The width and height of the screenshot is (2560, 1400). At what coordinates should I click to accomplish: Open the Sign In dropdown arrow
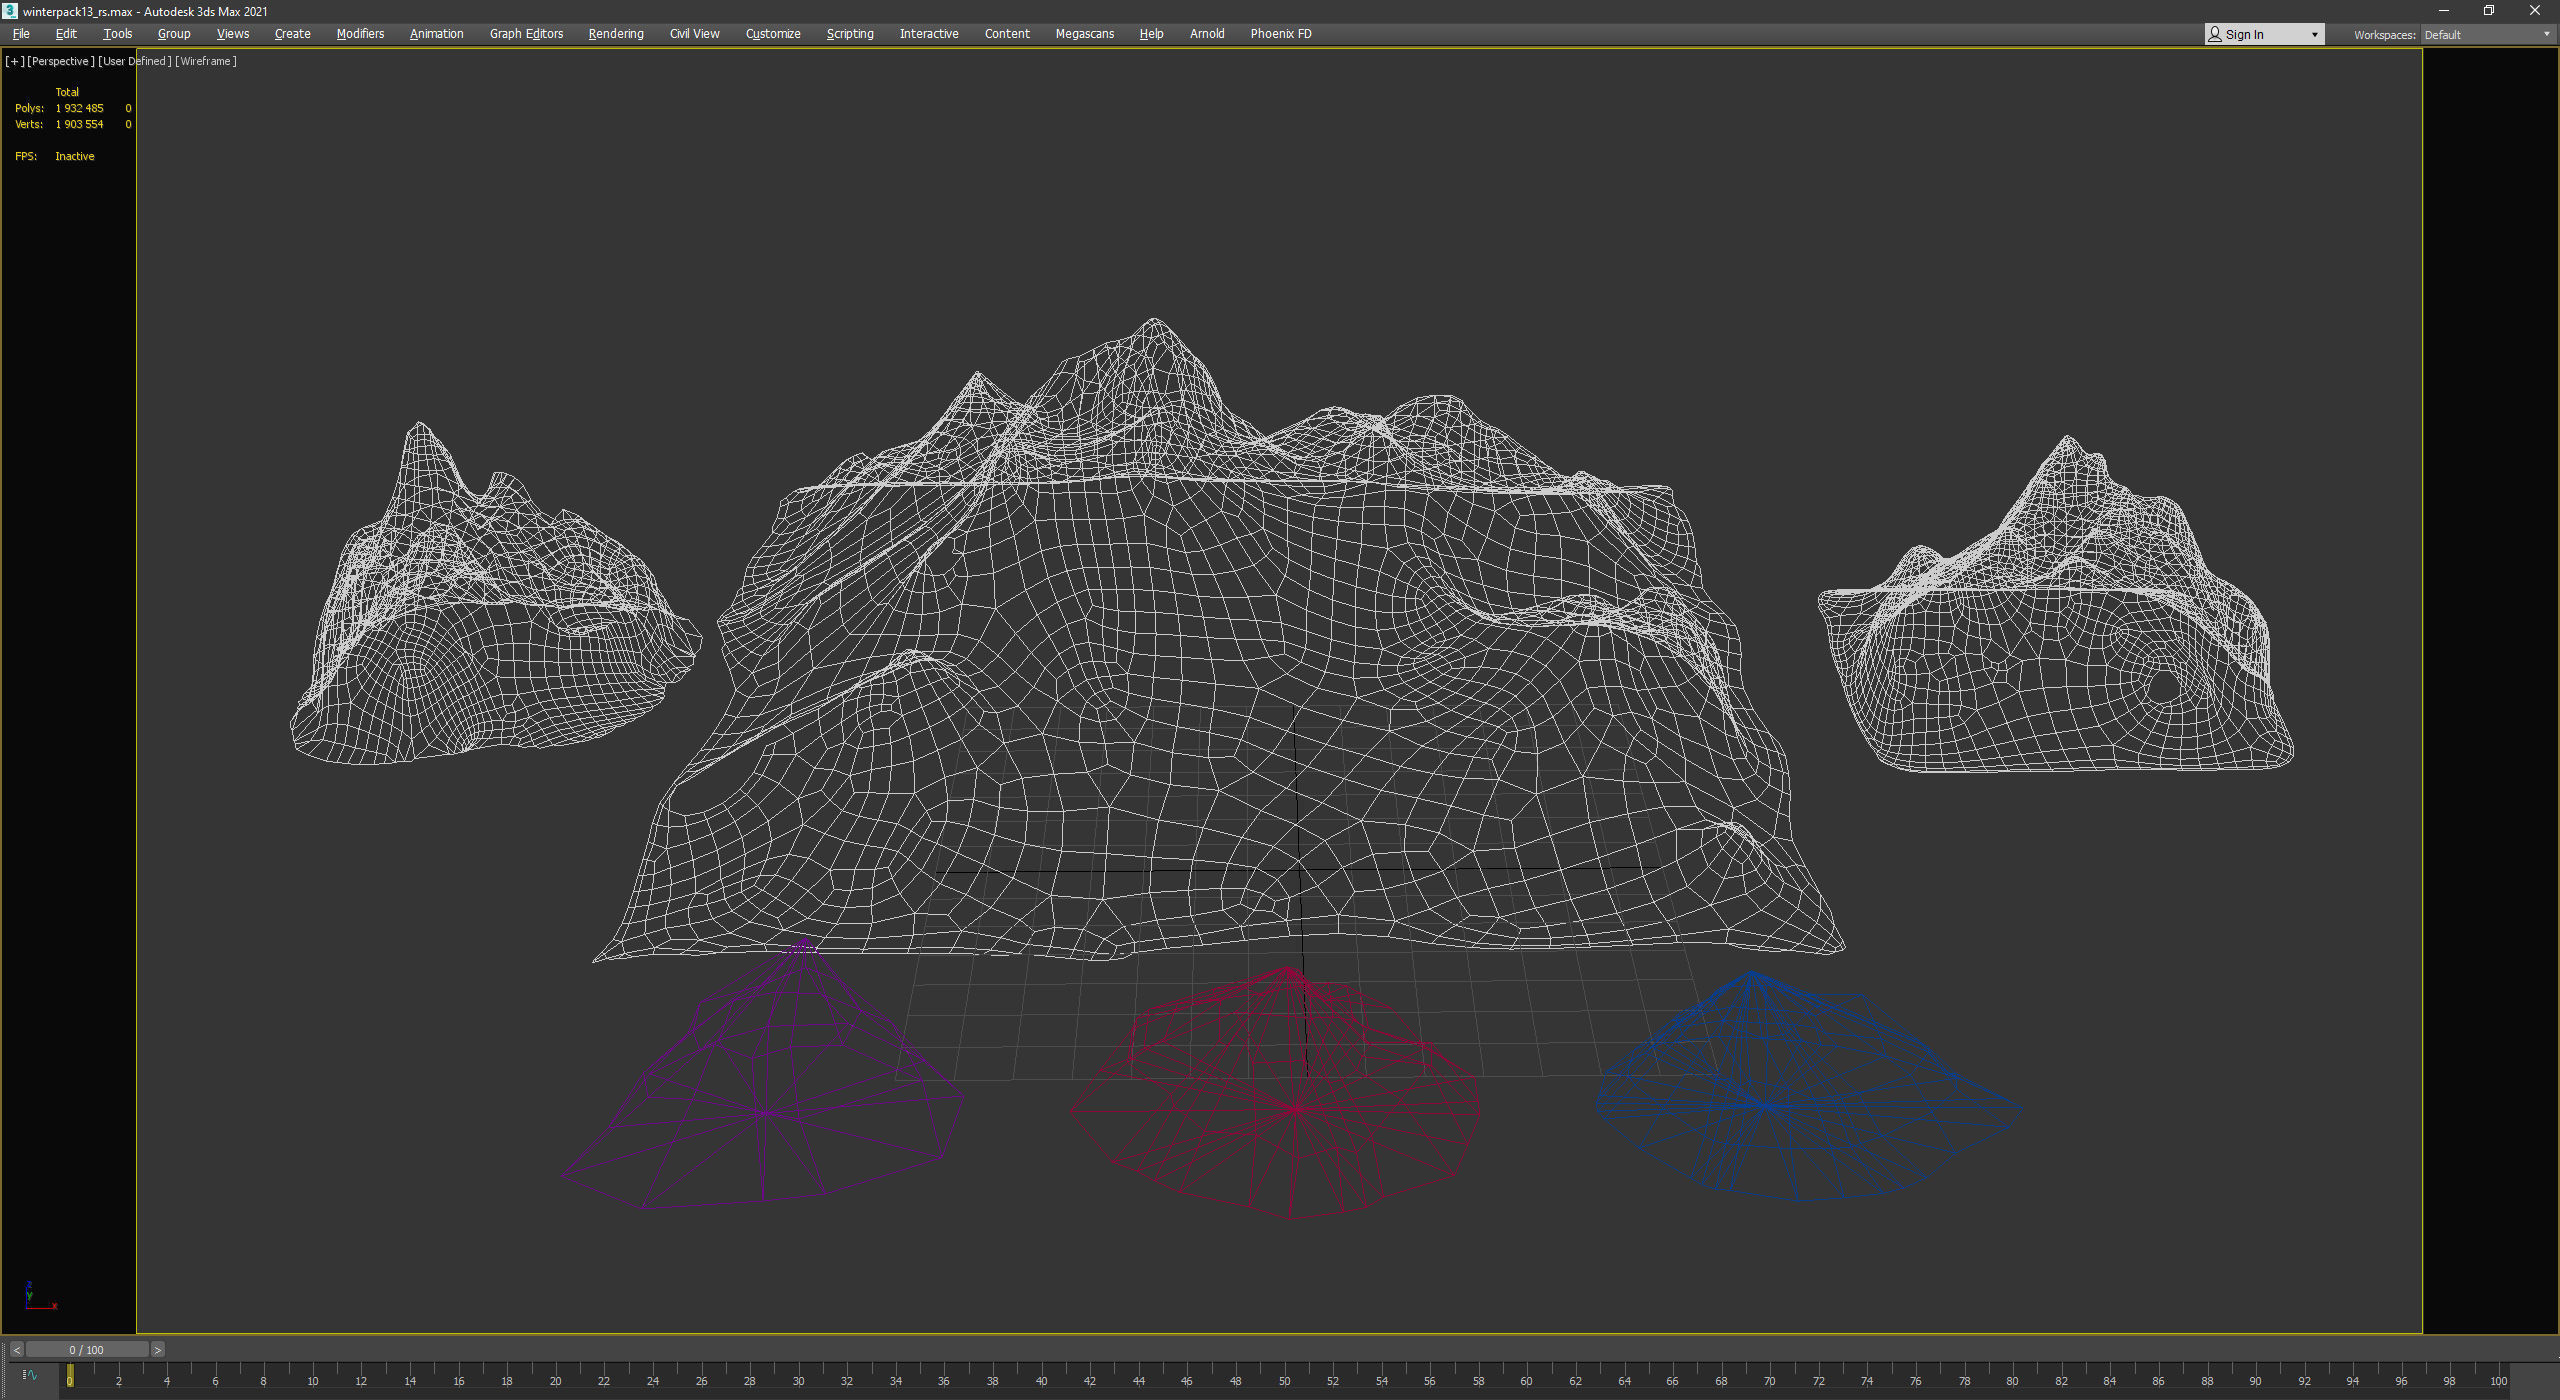pos(2314,34)
